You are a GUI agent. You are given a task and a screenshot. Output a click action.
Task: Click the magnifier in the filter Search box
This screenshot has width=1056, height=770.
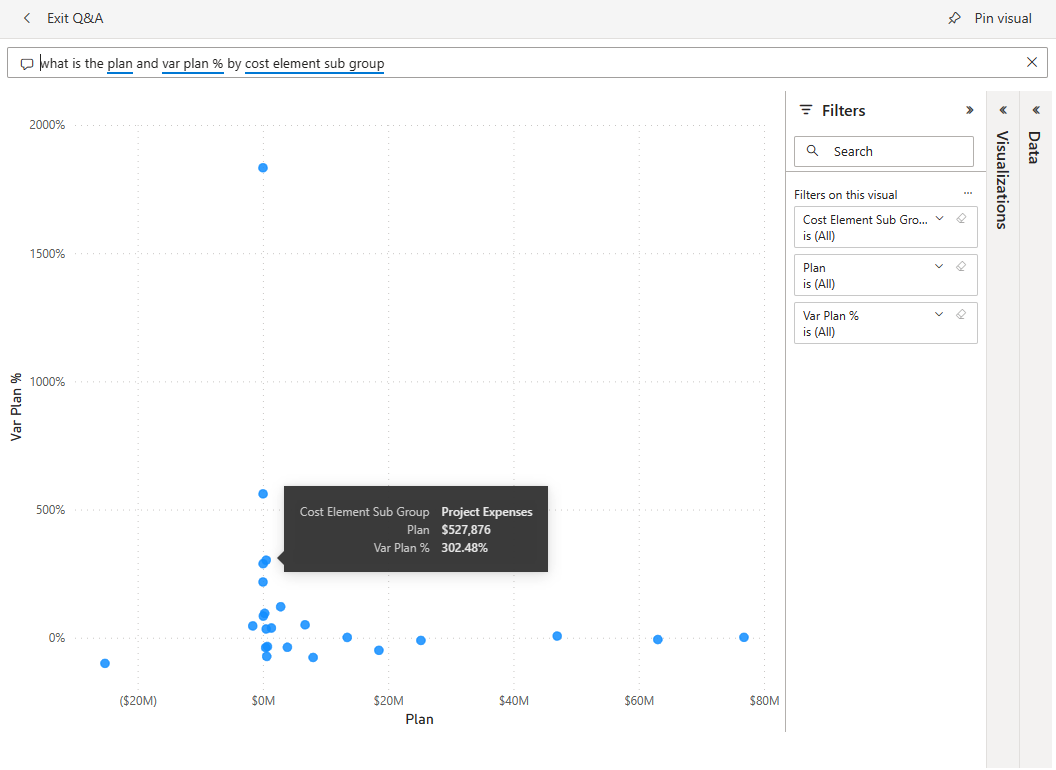(812, 151)
